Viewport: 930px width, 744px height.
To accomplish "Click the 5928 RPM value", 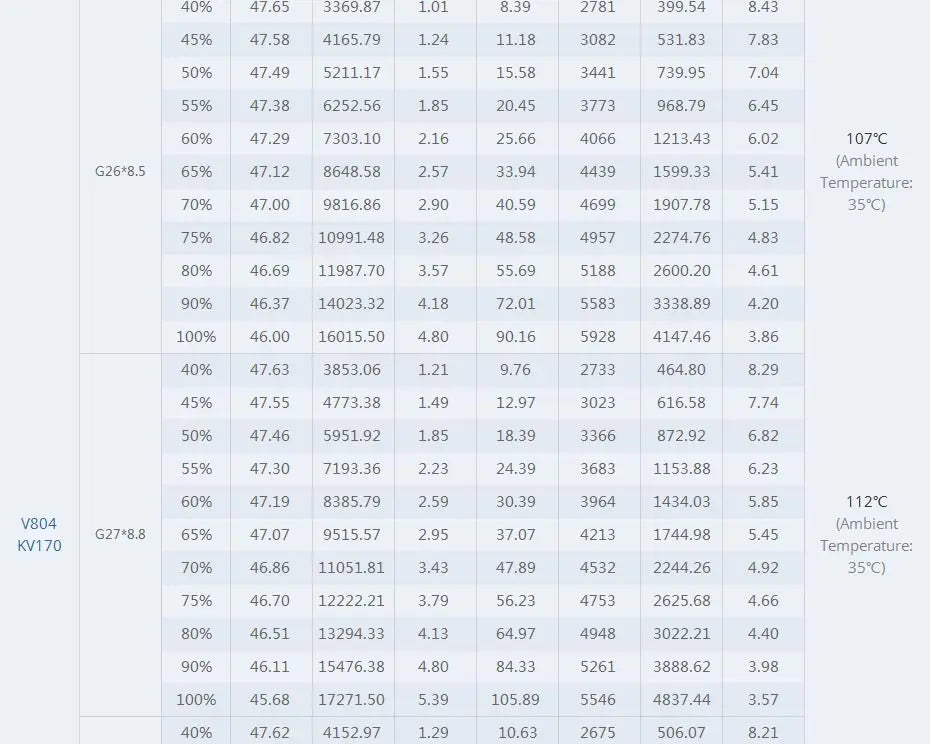I will coord(598,337).
